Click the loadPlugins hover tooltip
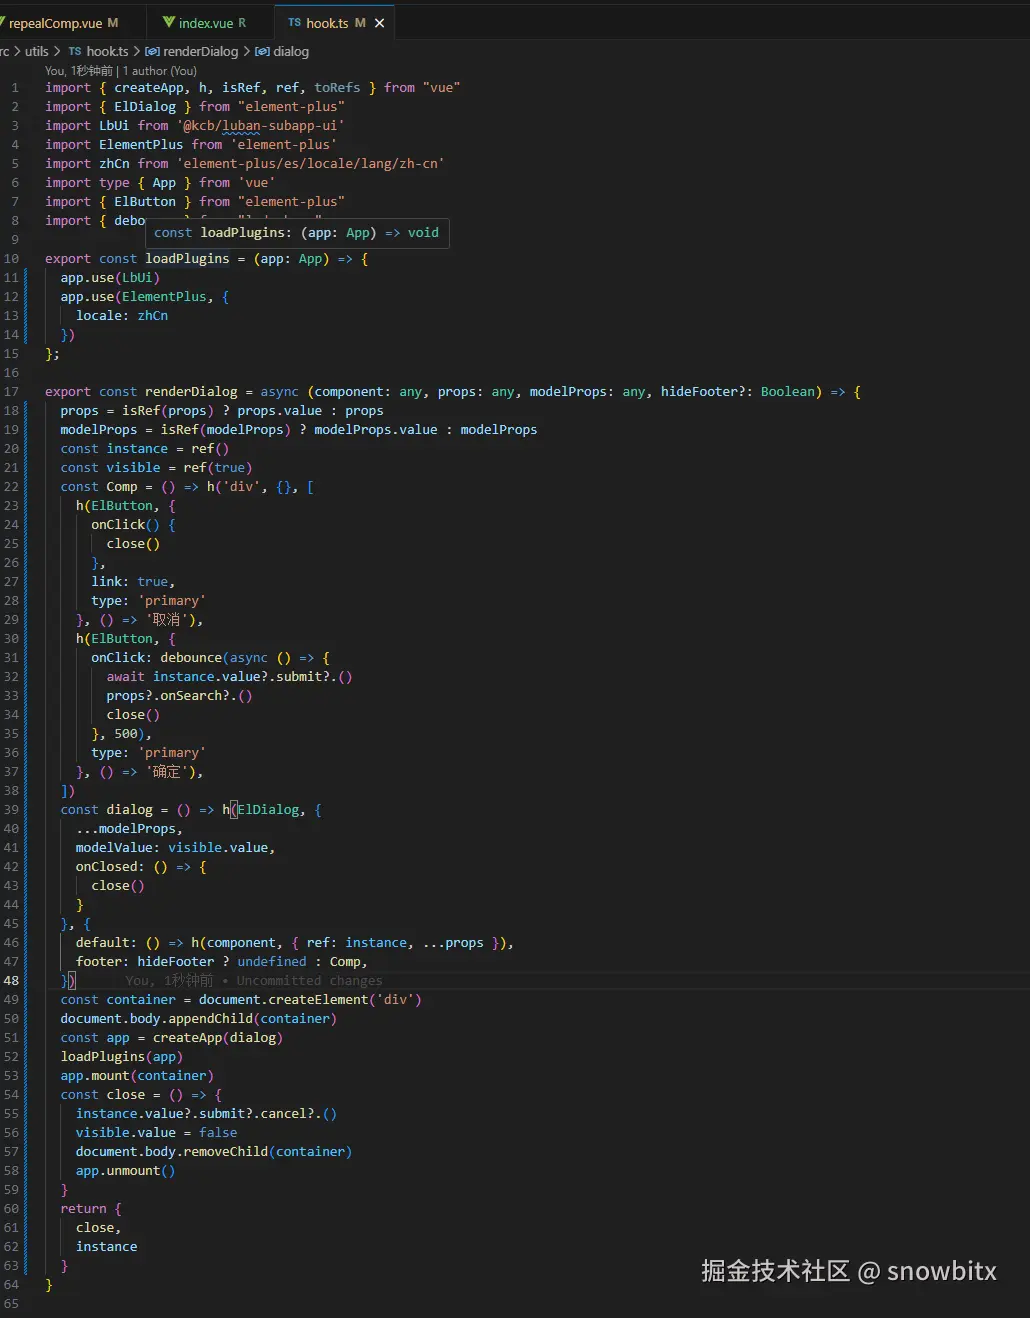Image resolution: width=1030 pixels, height=1318 pixels. [x=296, y=233]
